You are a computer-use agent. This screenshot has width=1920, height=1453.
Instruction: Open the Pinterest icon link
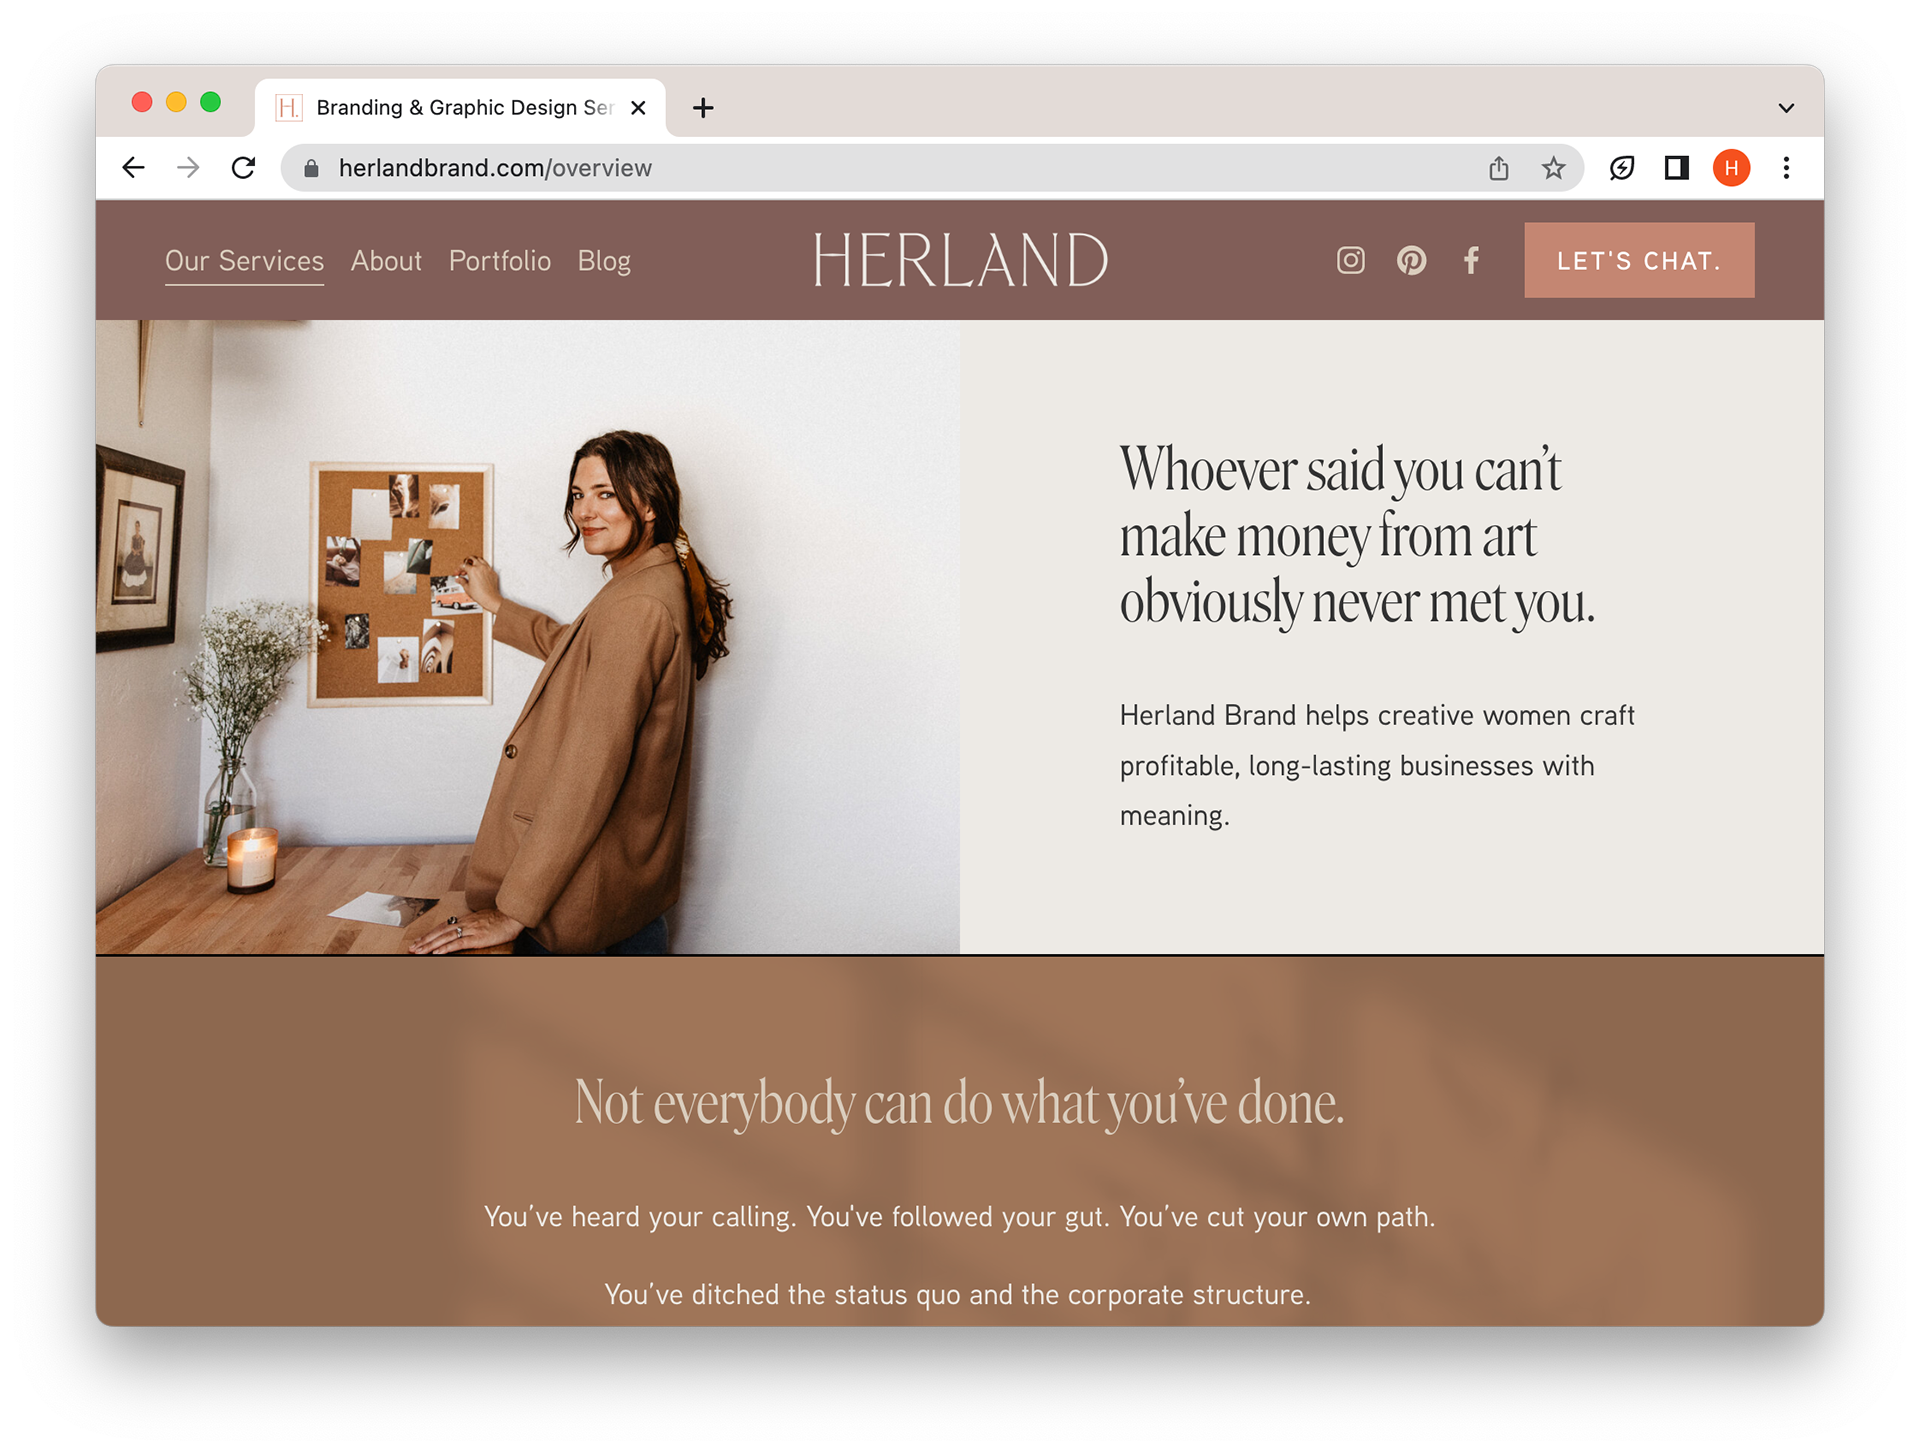1411,261
